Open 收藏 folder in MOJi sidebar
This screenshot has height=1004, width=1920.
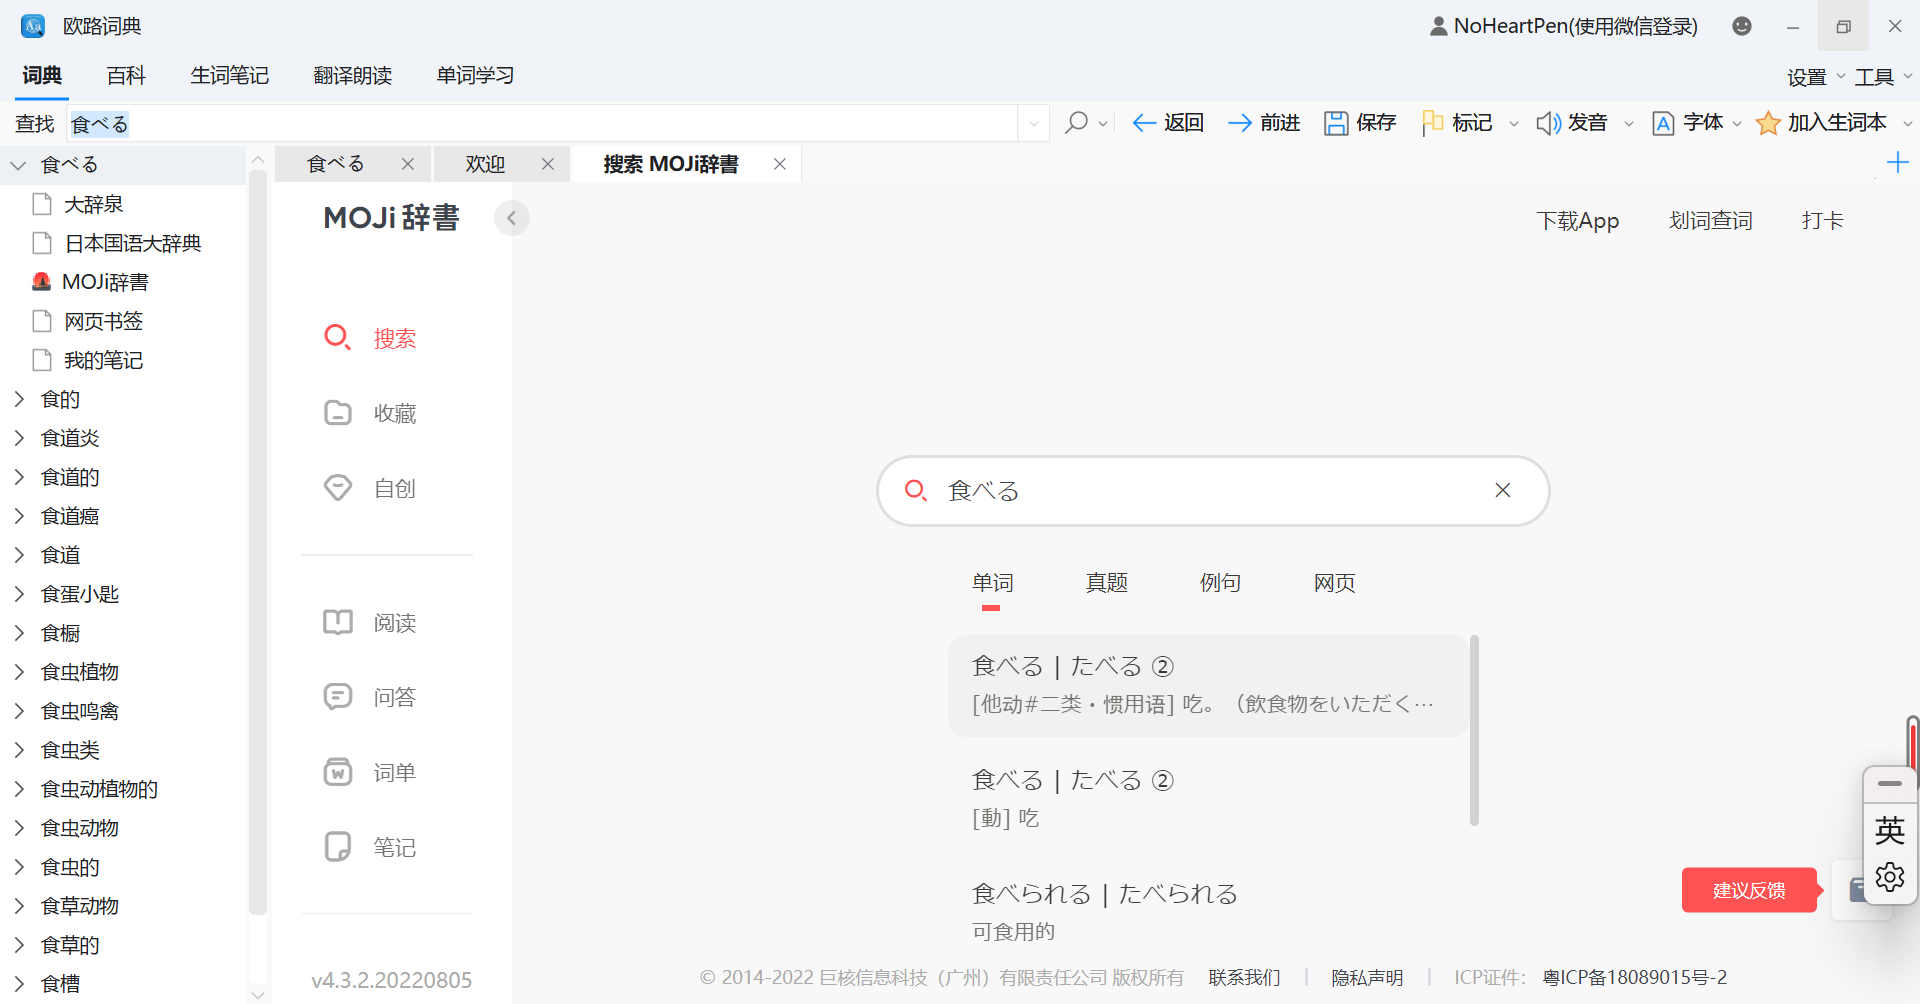pos(369,413)
